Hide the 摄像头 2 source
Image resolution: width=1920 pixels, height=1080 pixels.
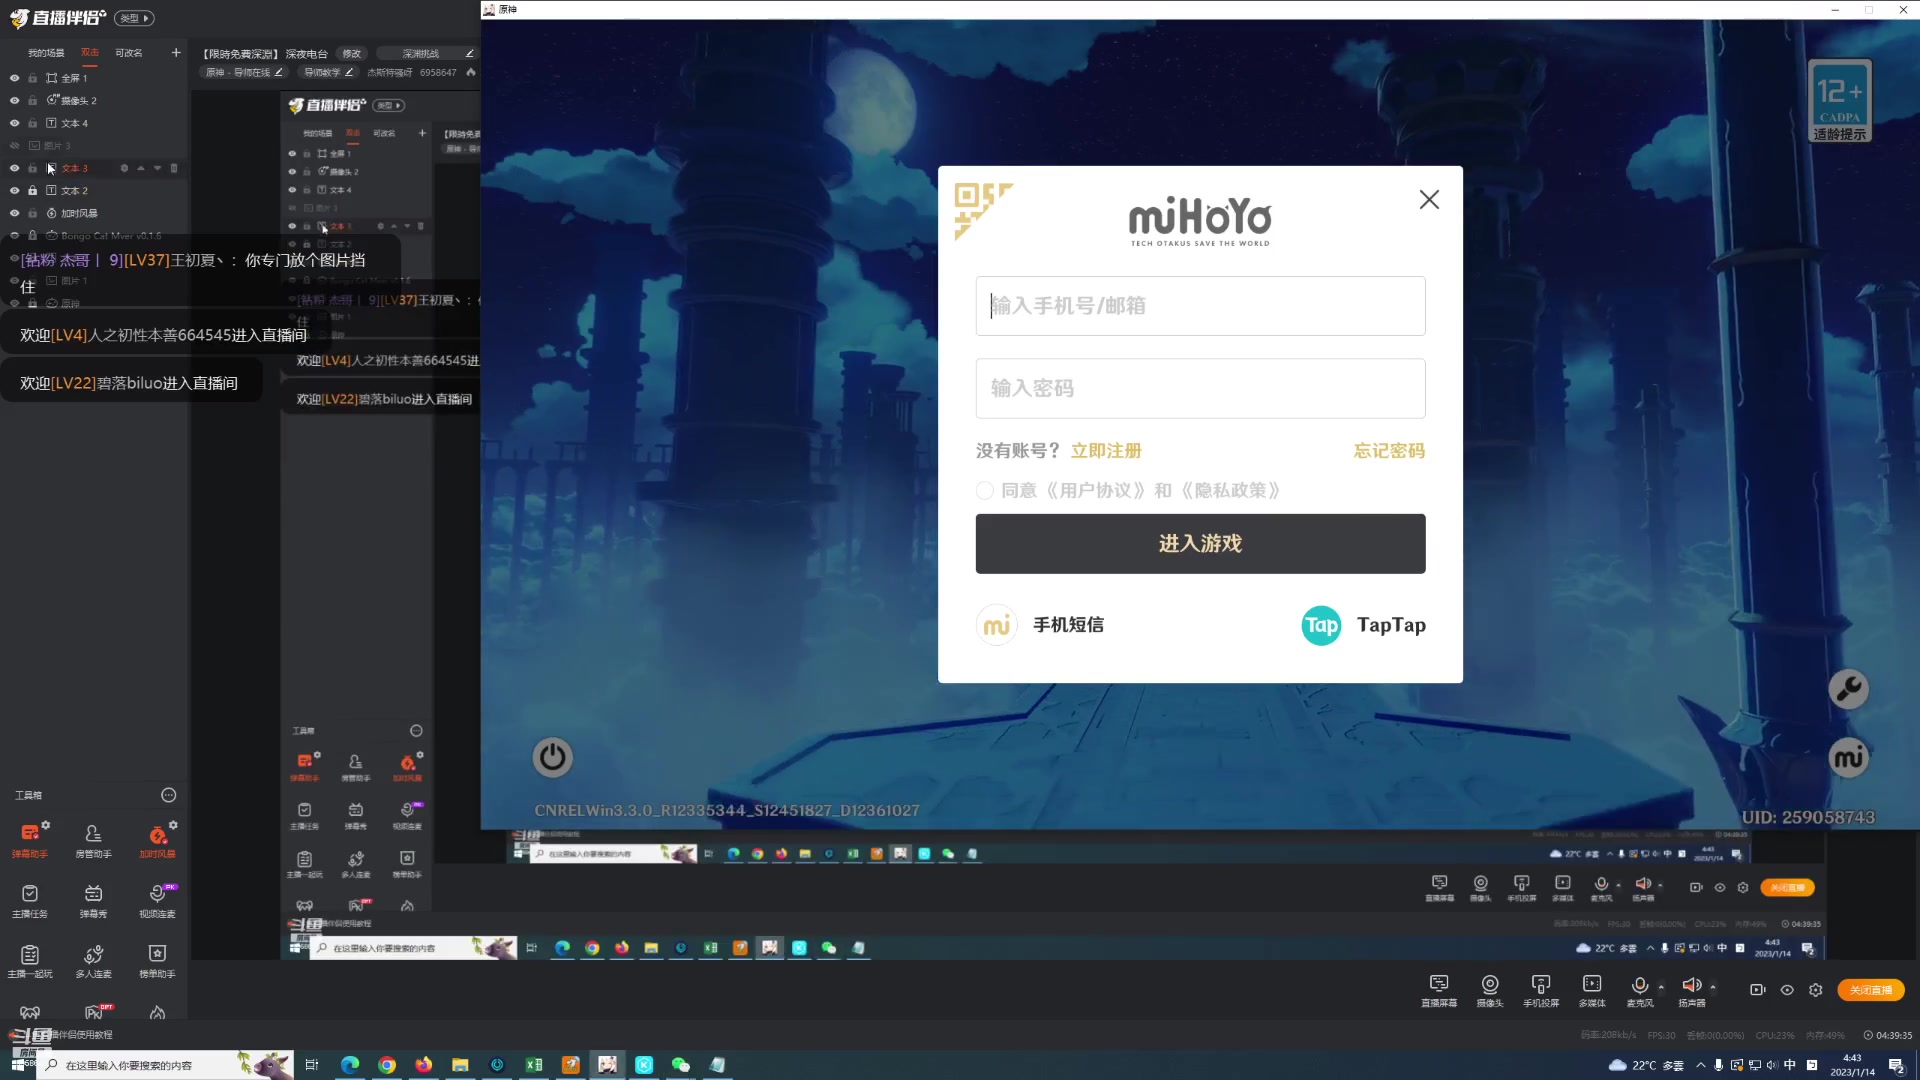[14, 100]
